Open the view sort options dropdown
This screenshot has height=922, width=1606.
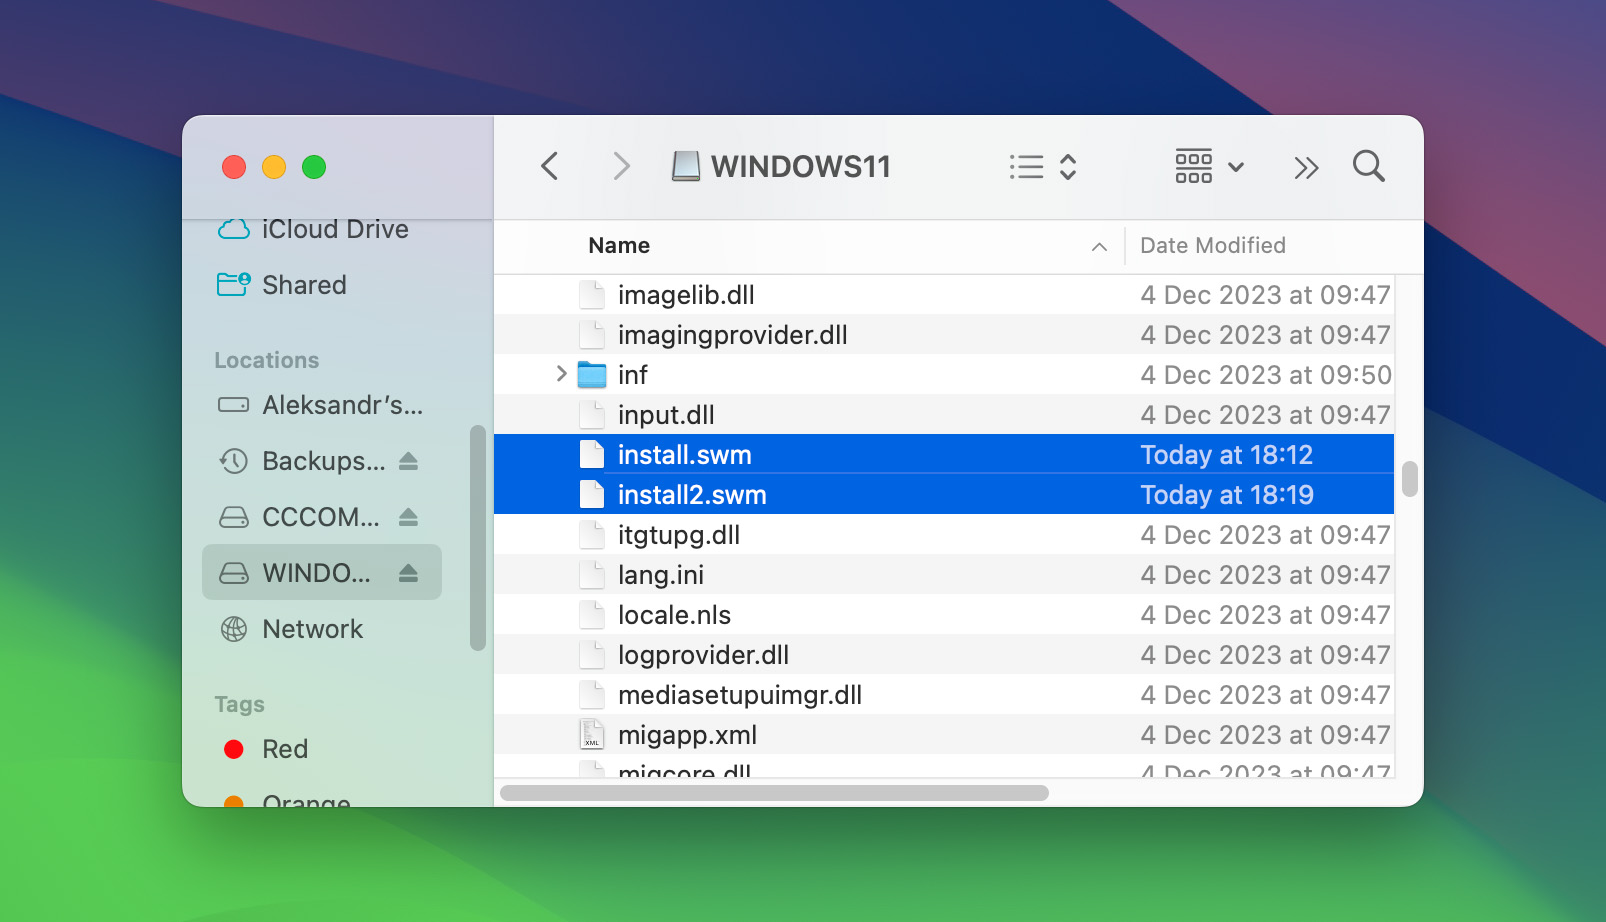click(x=1068, y=167)
